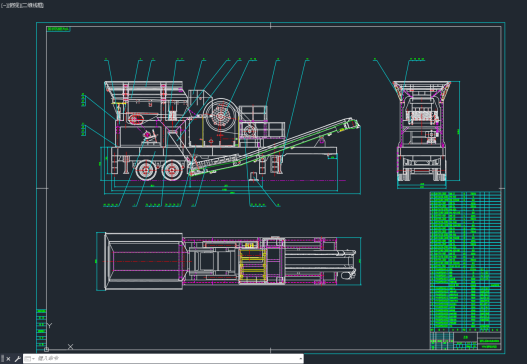The image size is (527, 364).
Task: Expand command history arrow at command line end
Action: pyautogui.click(x=300, y=359)
